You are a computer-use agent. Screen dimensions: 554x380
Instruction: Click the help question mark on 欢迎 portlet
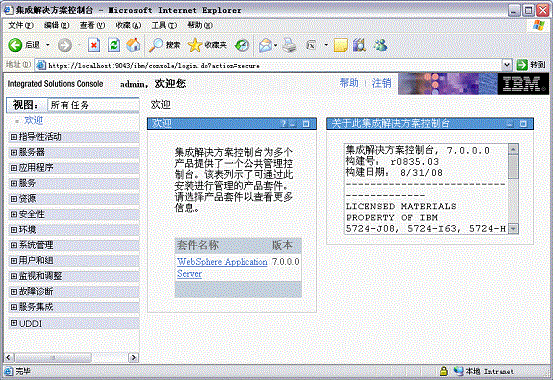pyautogui.click(x=283, y=124)
